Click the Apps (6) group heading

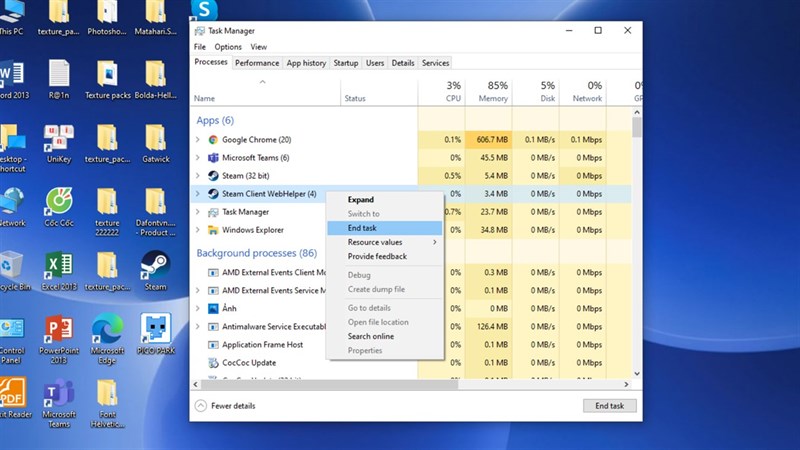coord(215,120)
